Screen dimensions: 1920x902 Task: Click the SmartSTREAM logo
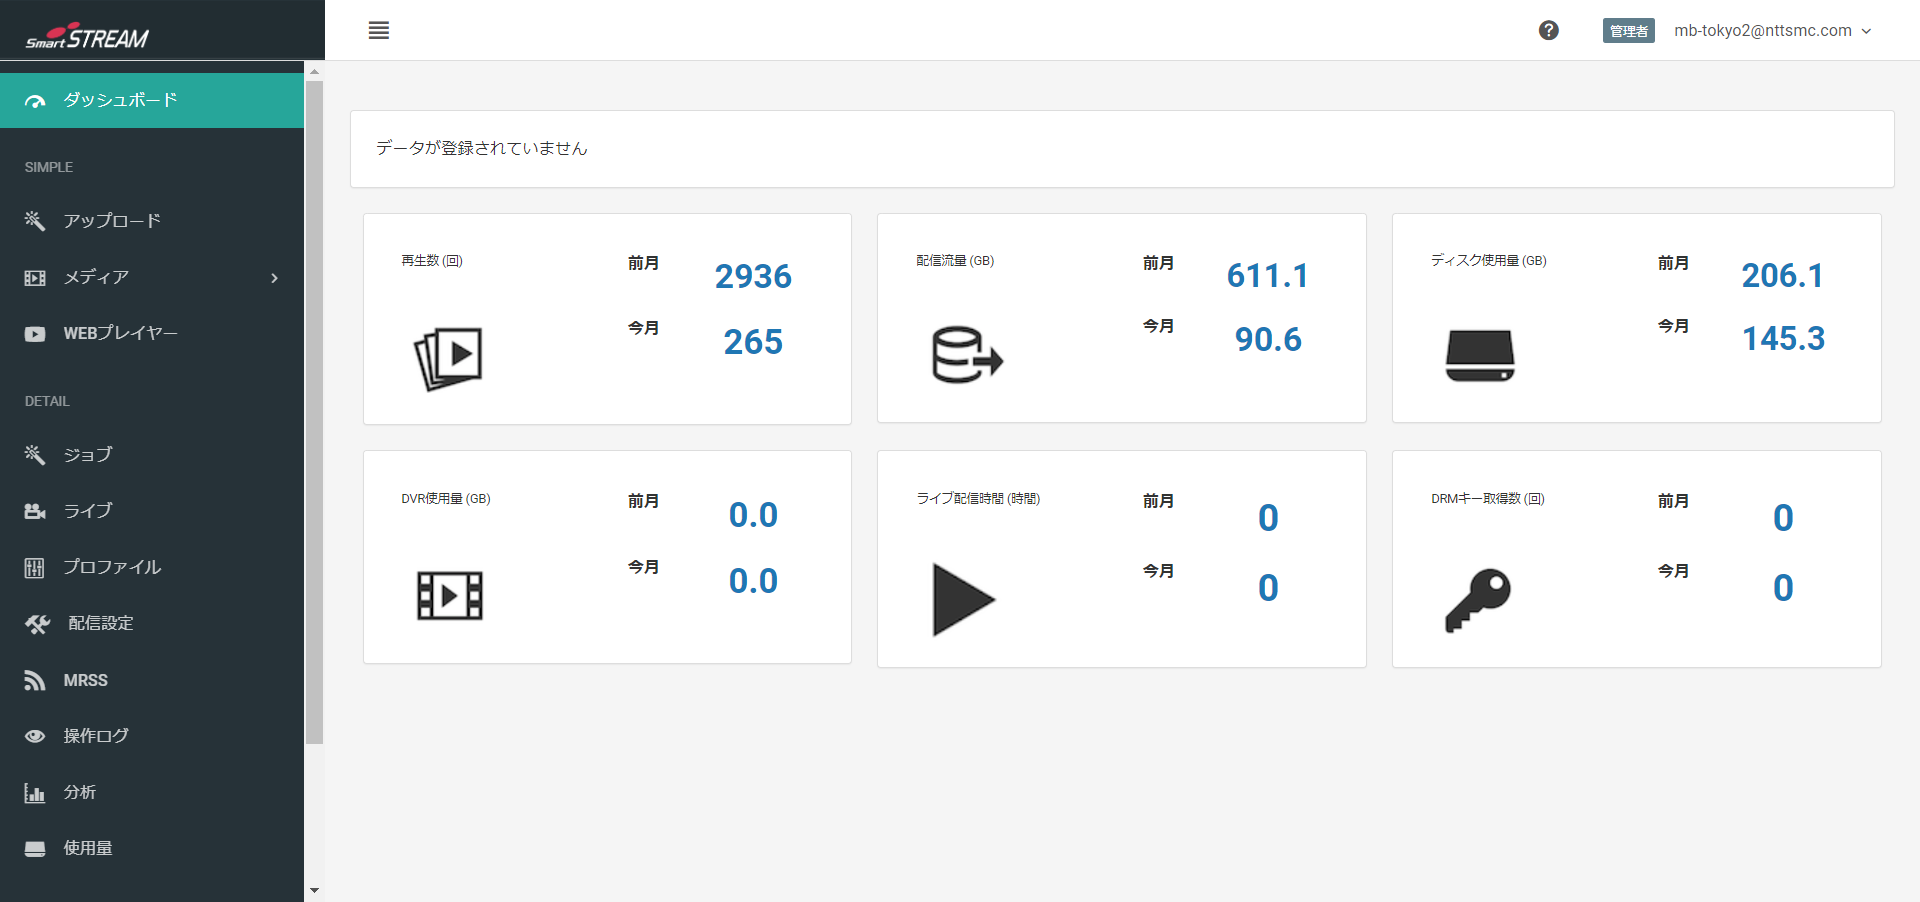pos(88,37)
